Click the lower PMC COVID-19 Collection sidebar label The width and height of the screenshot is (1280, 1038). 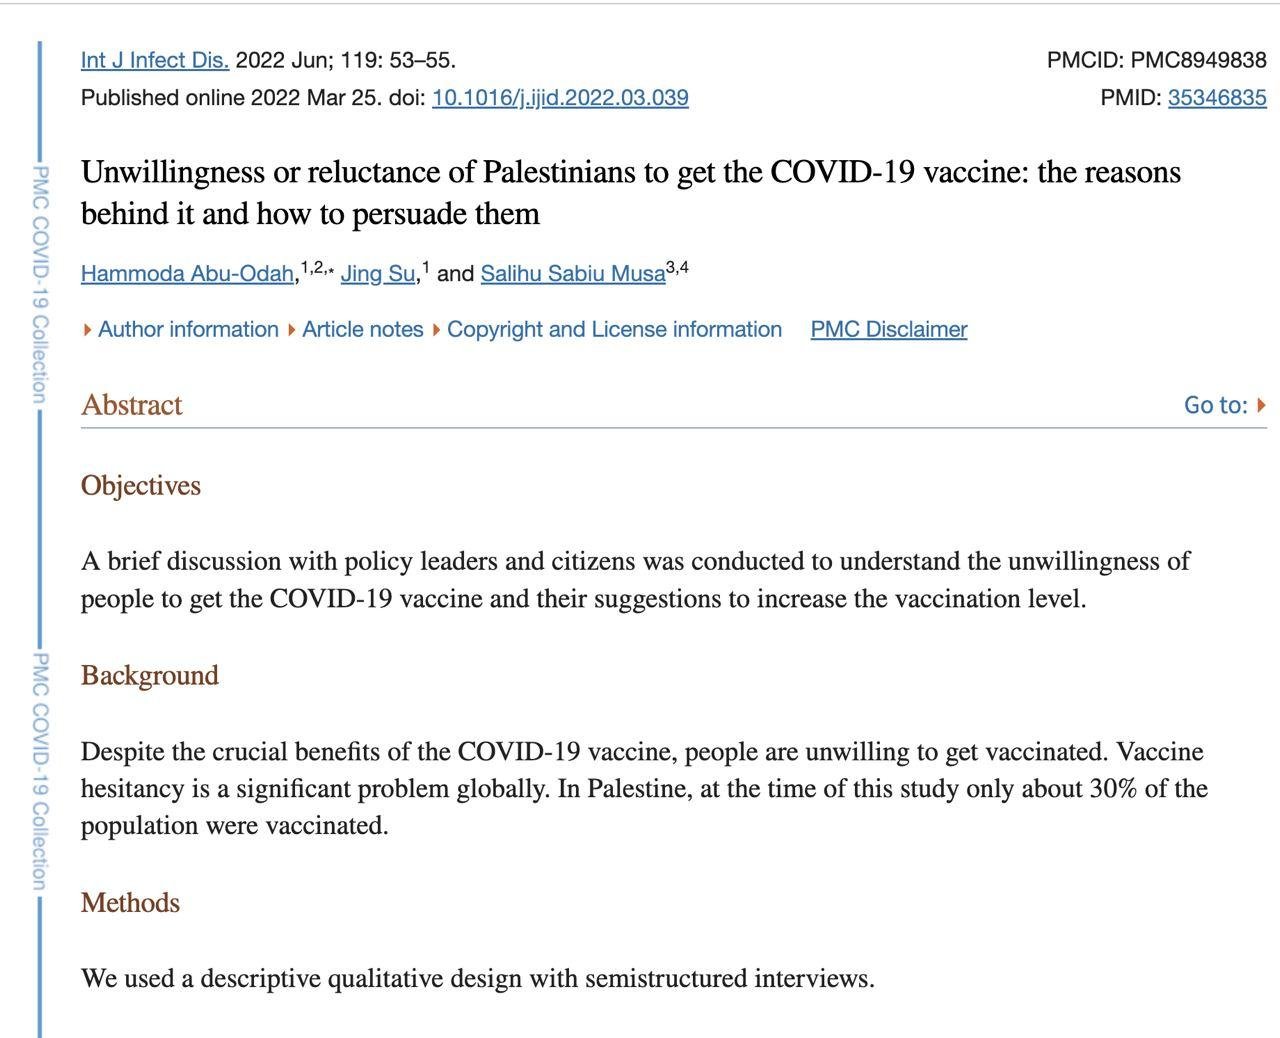[x=40, y=771]
